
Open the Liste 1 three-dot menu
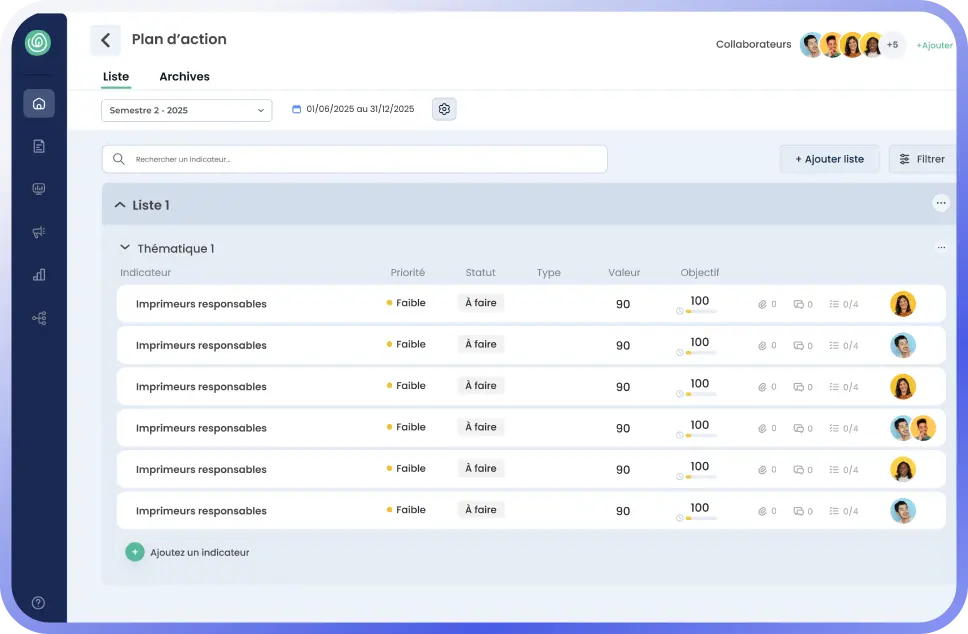pyautogui.click(x=940, y=203)
